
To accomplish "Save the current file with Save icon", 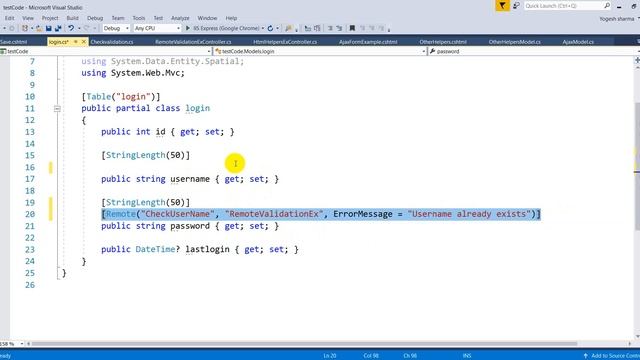I will point(49,28).
